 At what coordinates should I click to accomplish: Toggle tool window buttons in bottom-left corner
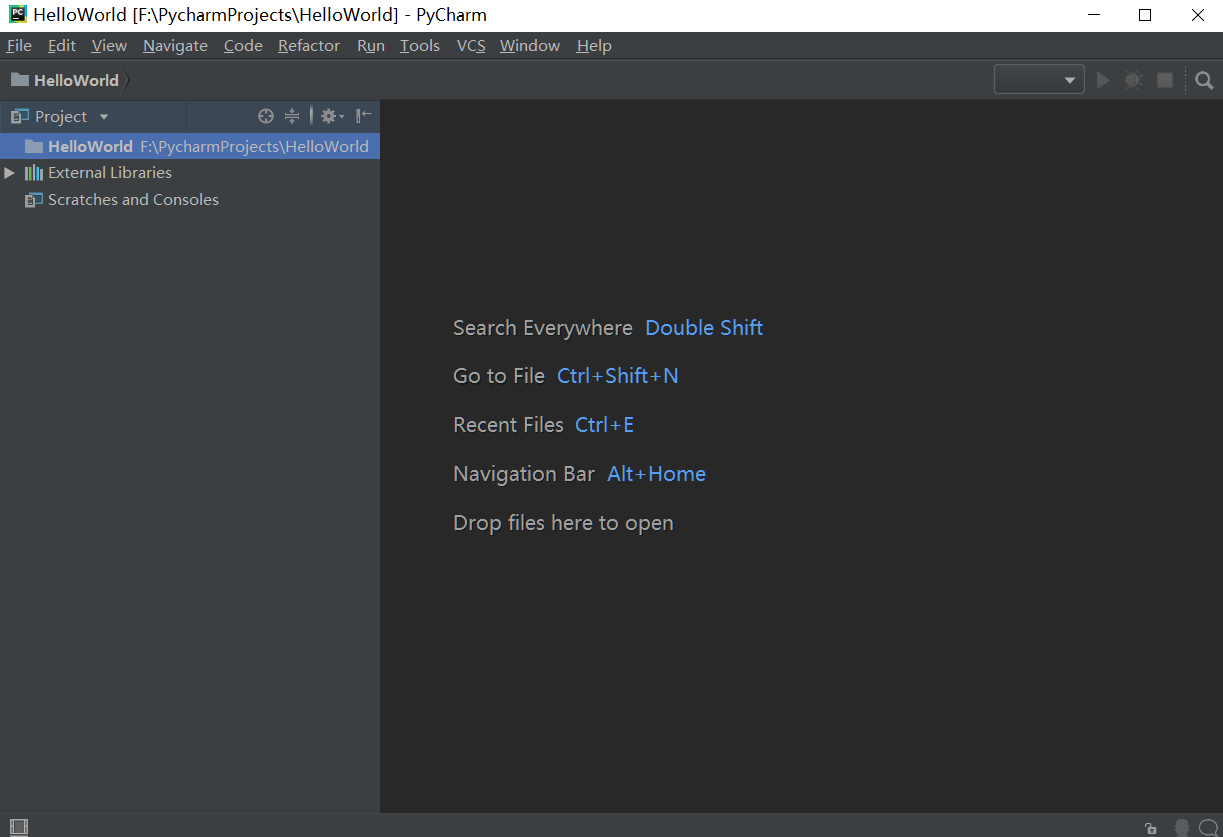click(19, 827)
